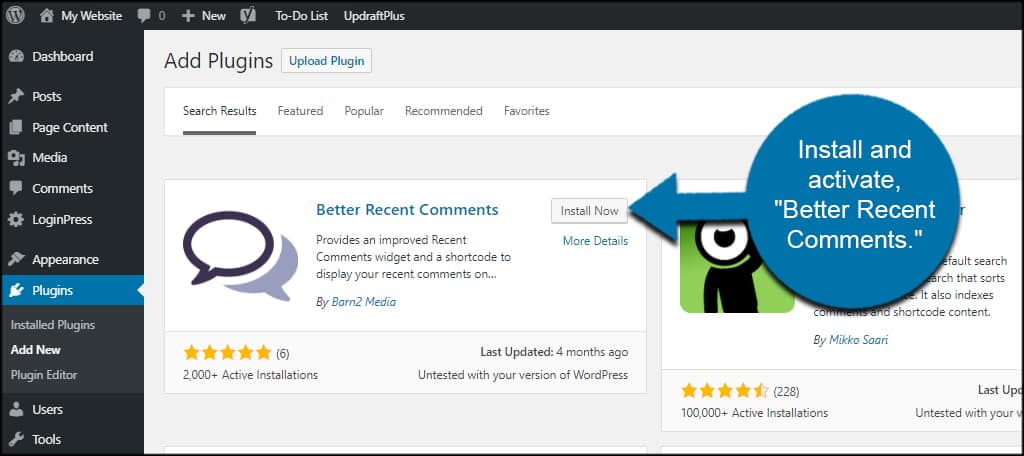
Task: Click the five-star rating with (6) reviews
Action: pos(227,353)
